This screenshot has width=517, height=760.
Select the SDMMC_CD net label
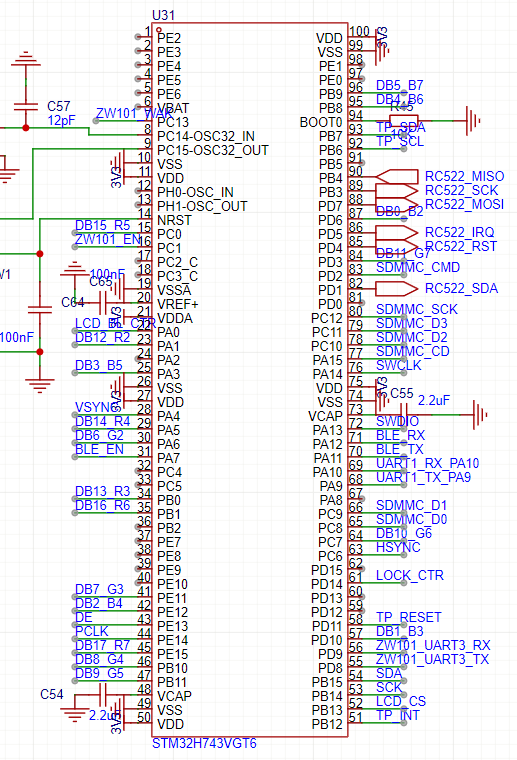click(412, 351)
